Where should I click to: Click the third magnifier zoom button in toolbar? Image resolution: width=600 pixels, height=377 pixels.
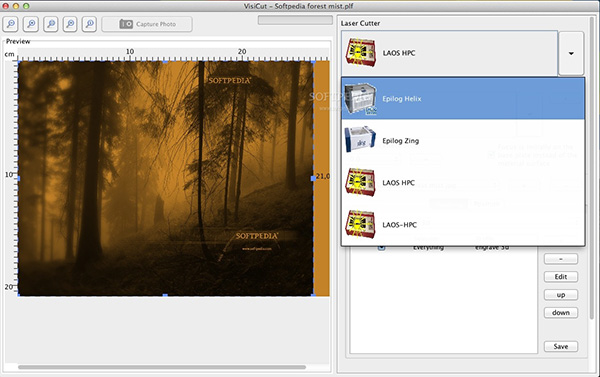51,24
